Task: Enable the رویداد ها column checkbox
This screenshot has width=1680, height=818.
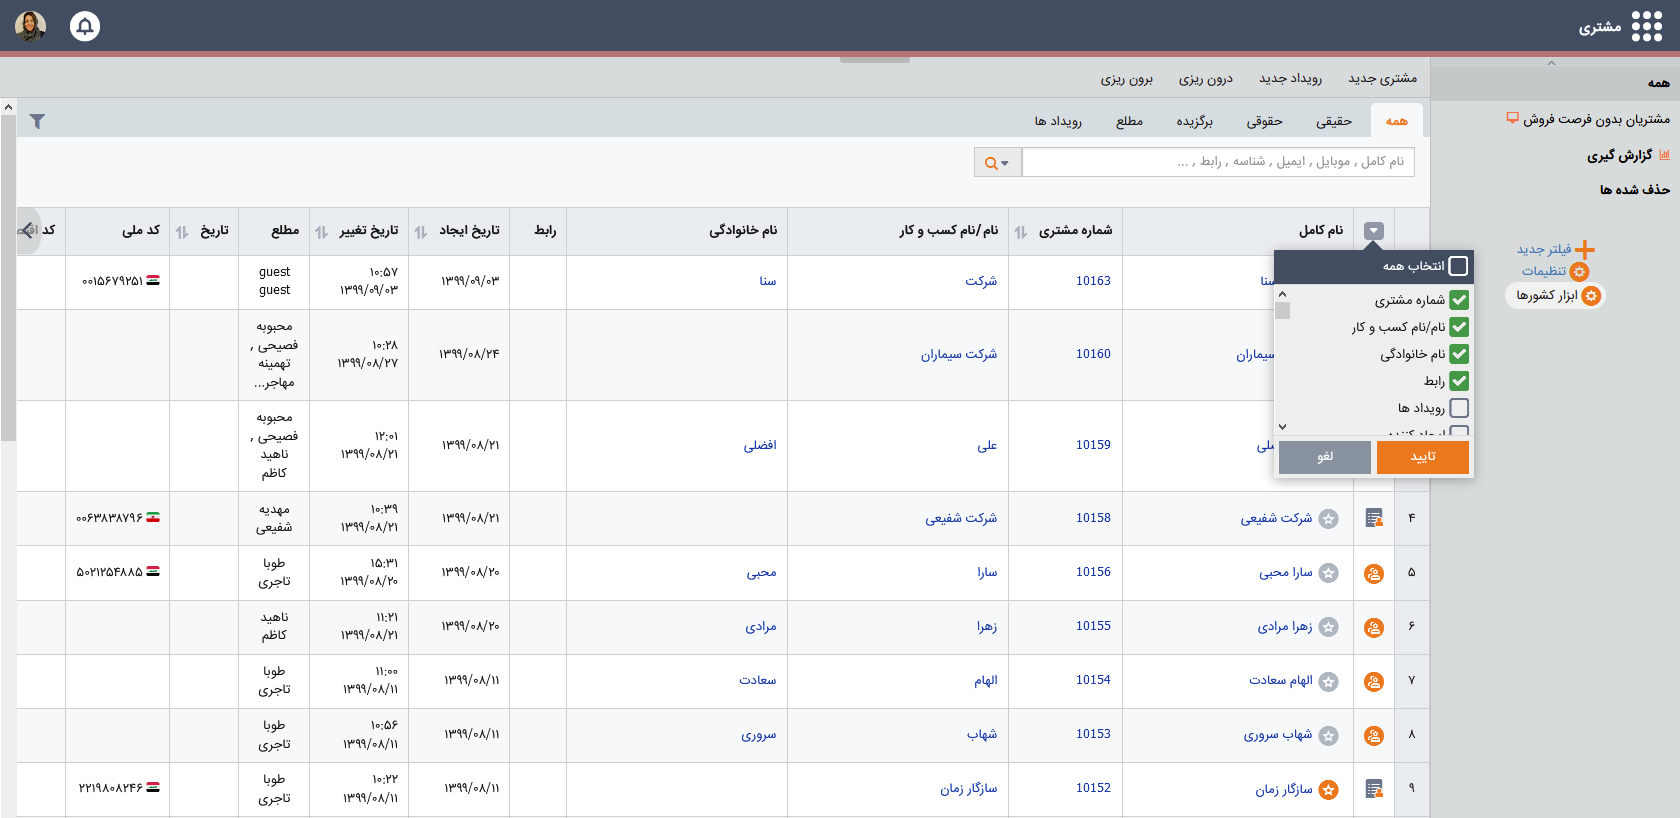Action: 1459,408
